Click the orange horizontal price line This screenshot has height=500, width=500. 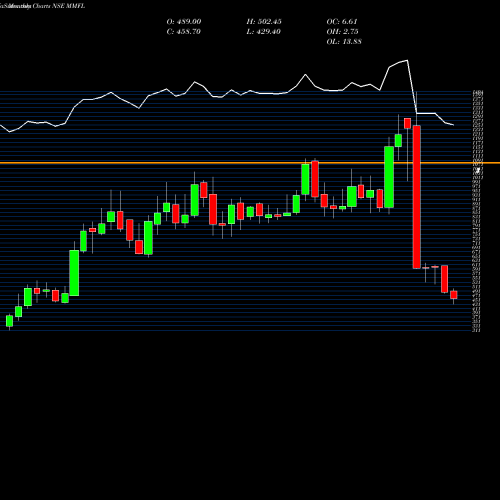(250, 163)
